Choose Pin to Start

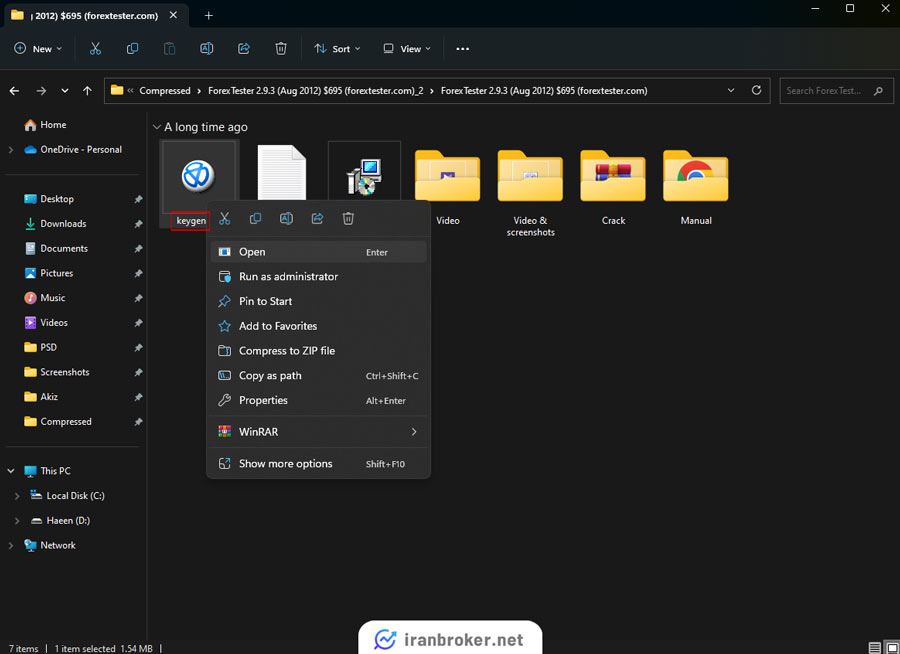(x=319, y=301)
